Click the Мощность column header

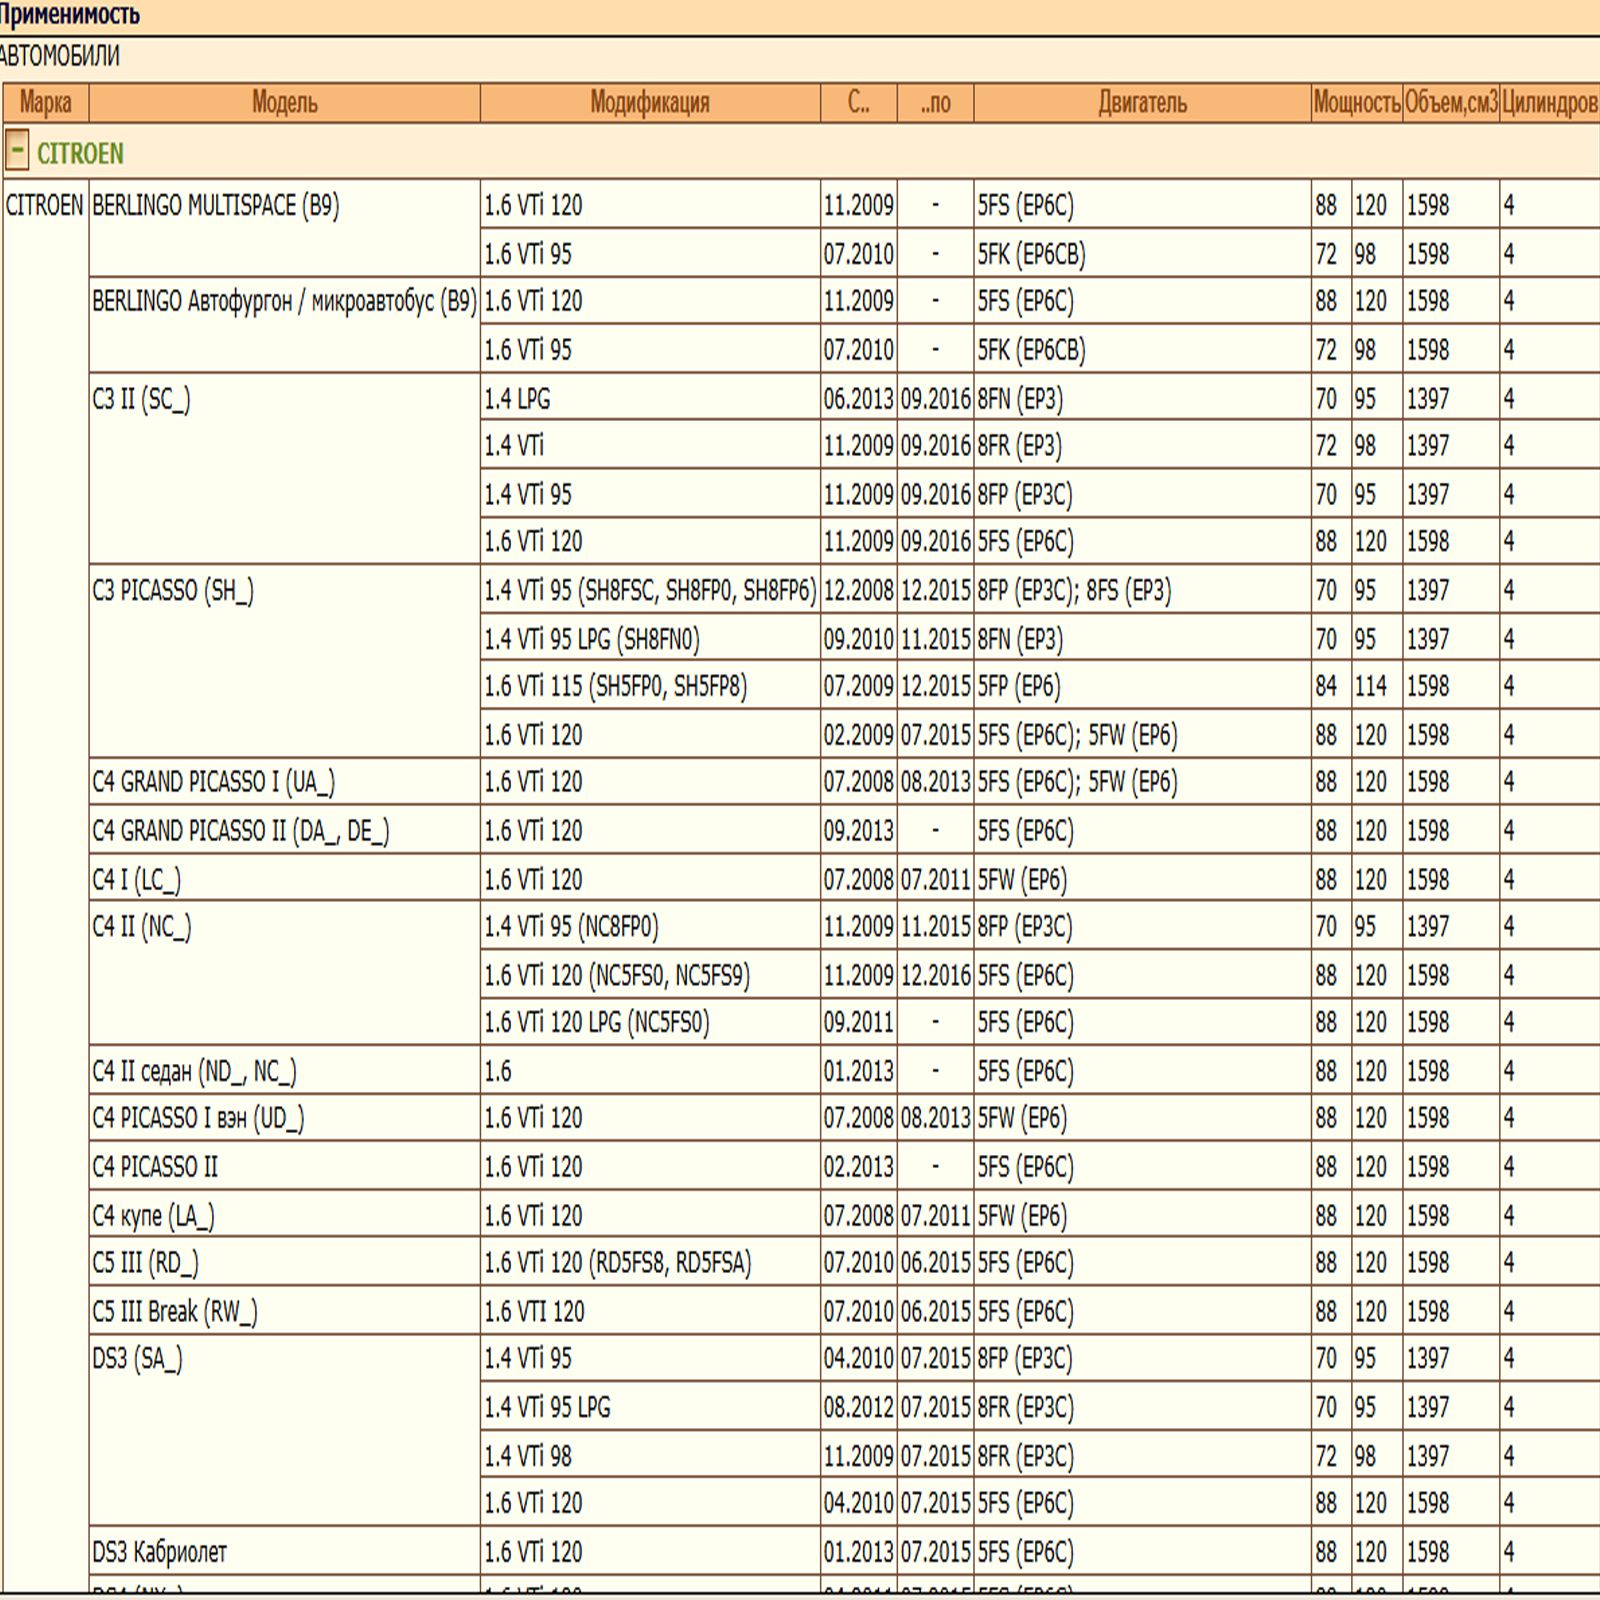tap(1356, 103)
